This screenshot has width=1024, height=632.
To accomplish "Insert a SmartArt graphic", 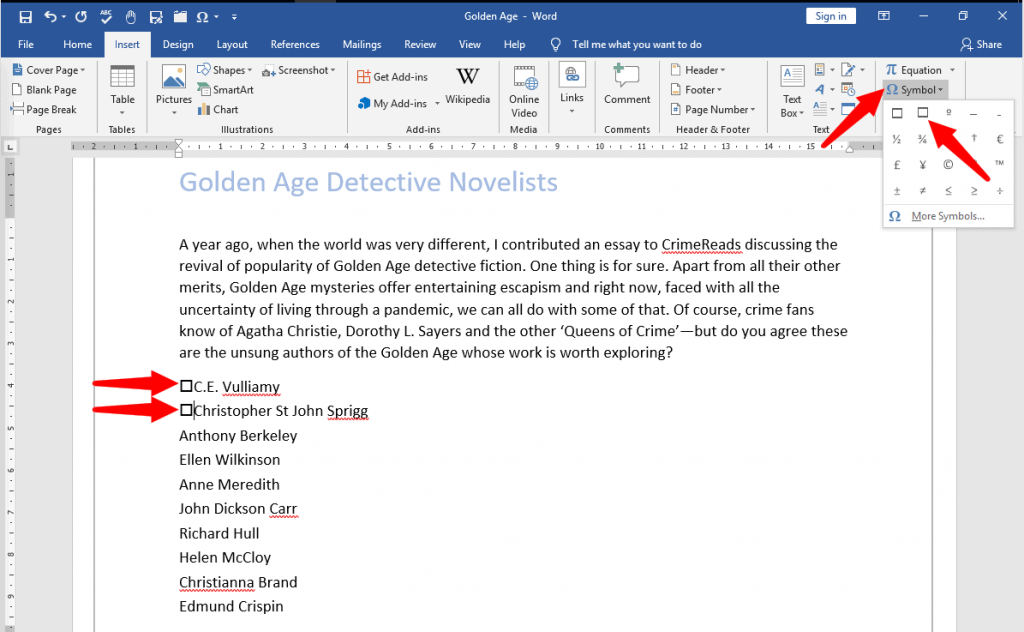I will pos(225,89).
